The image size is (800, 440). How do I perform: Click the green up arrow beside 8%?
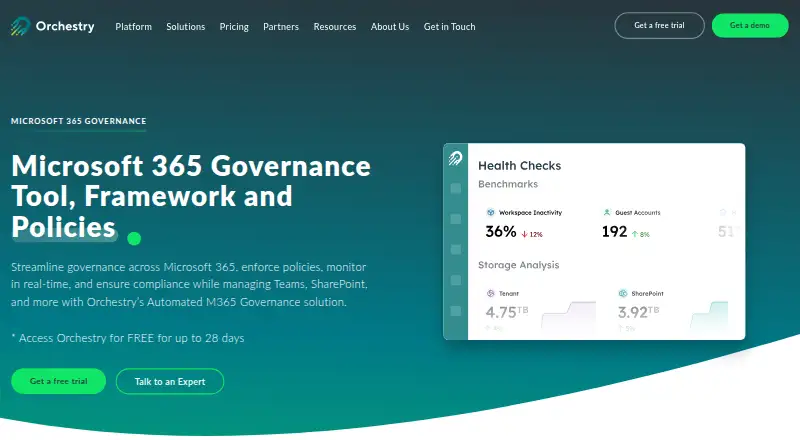635,234
